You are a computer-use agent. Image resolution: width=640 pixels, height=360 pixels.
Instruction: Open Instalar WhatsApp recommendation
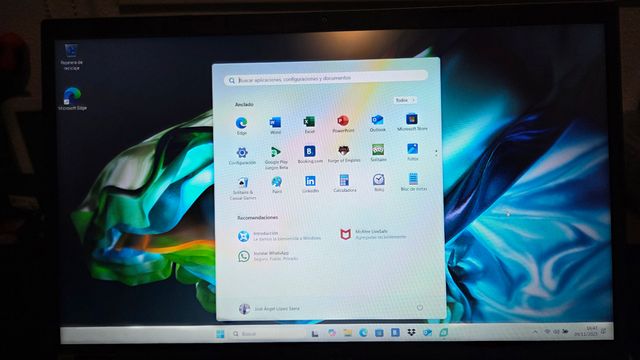(269, 256)
